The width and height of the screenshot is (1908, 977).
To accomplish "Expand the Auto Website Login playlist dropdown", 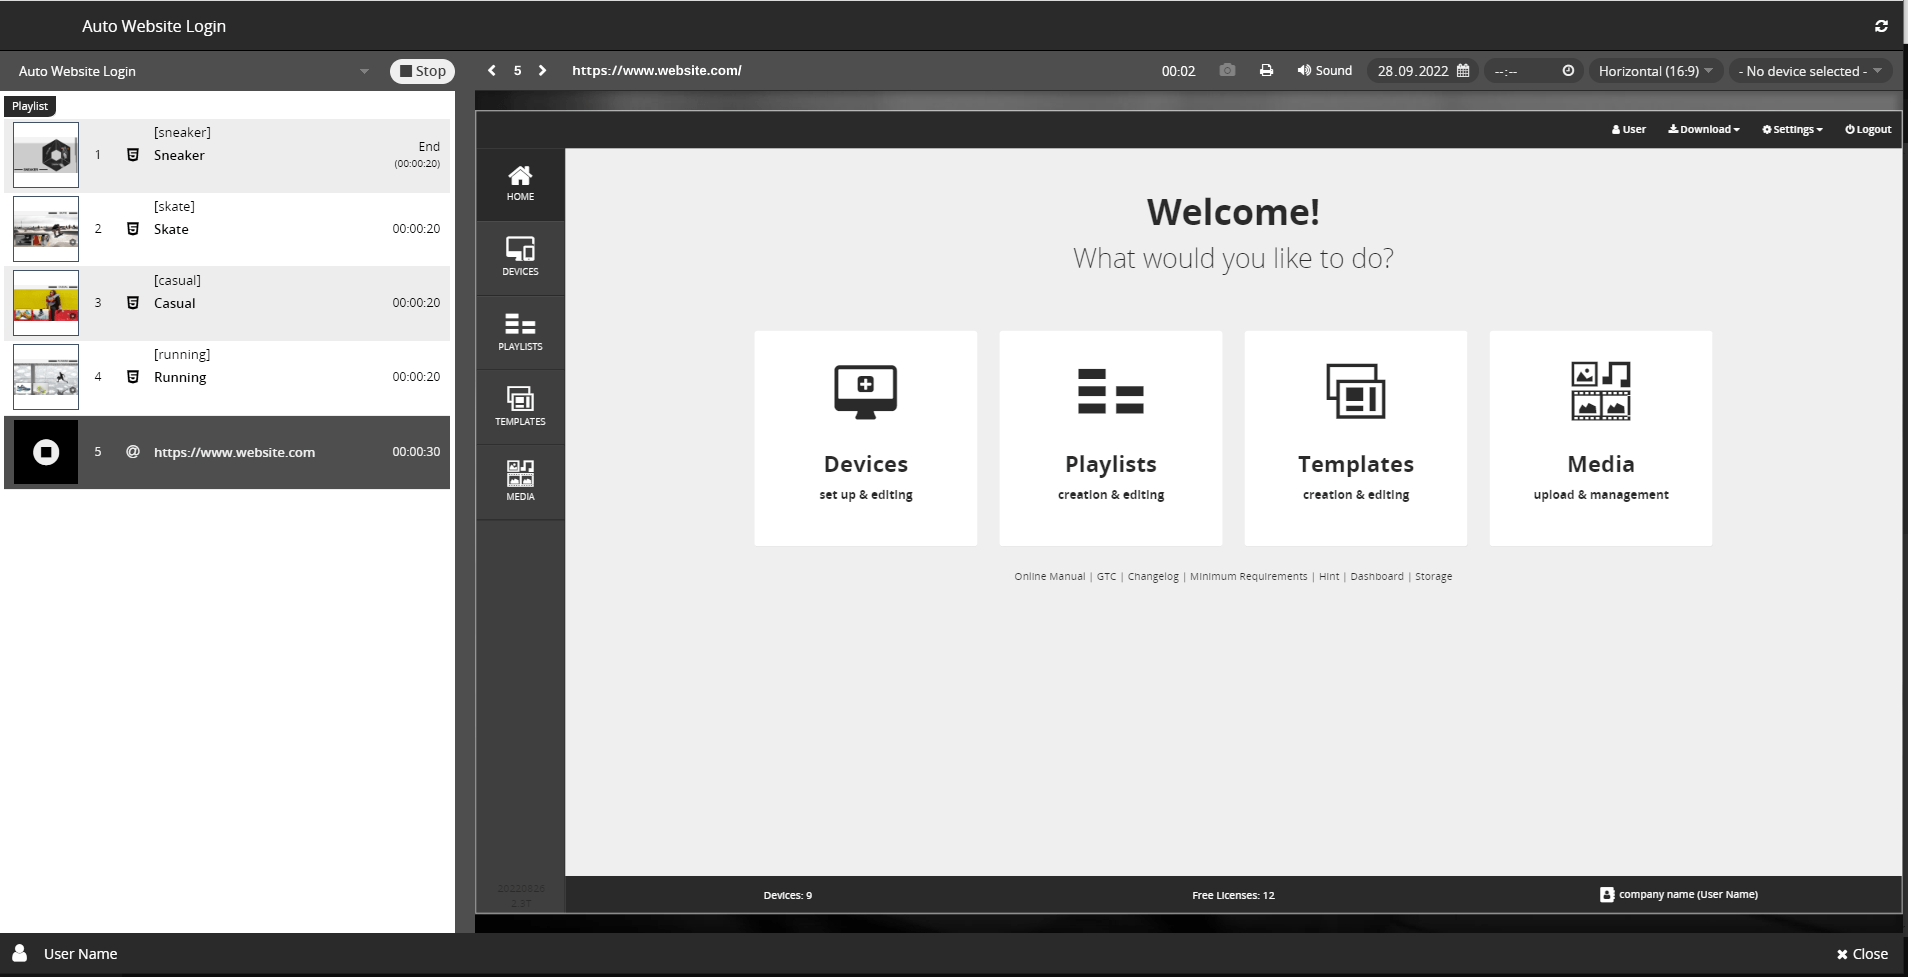I will [x=364, y=71].
